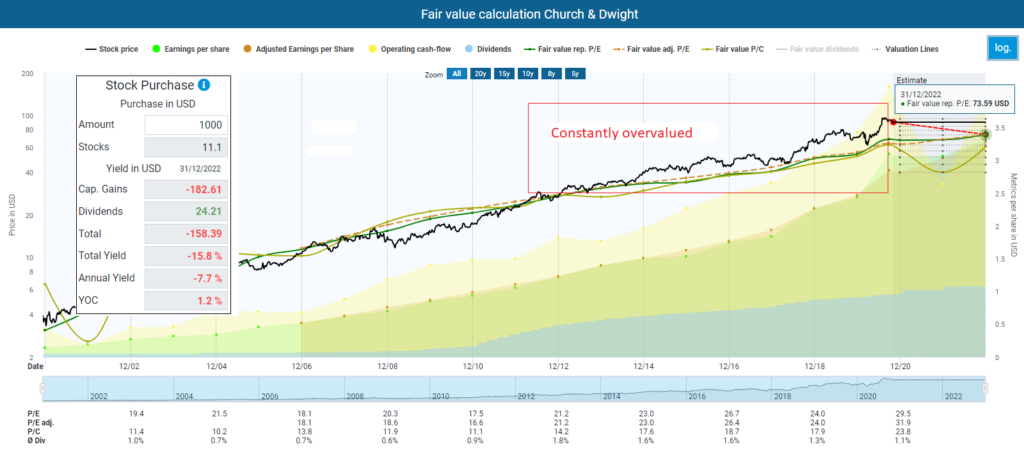Enable the greyed Fair value dividends series
The height and width of the screenshot is (449, 1024).
(x=817, y=49)
